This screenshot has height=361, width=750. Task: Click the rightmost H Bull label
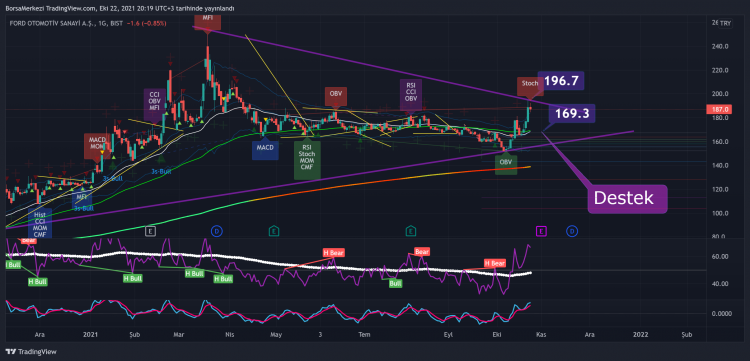(223, 279)
